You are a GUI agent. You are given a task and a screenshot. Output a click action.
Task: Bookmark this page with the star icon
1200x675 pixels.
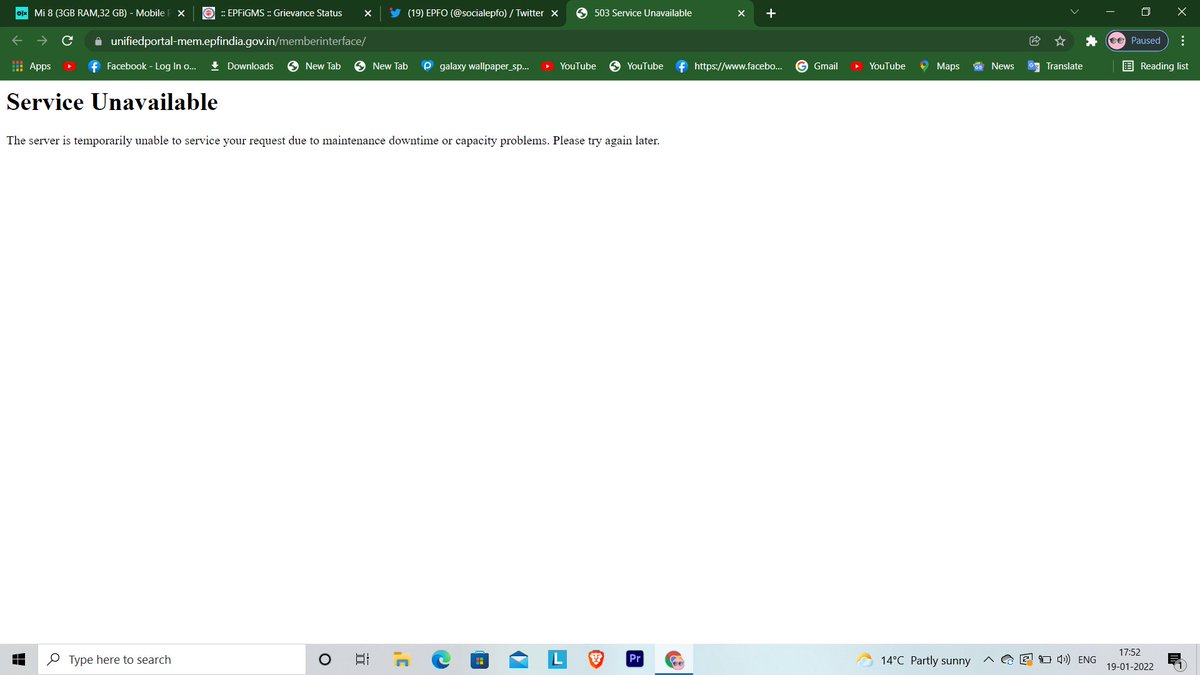(1060, 41)
